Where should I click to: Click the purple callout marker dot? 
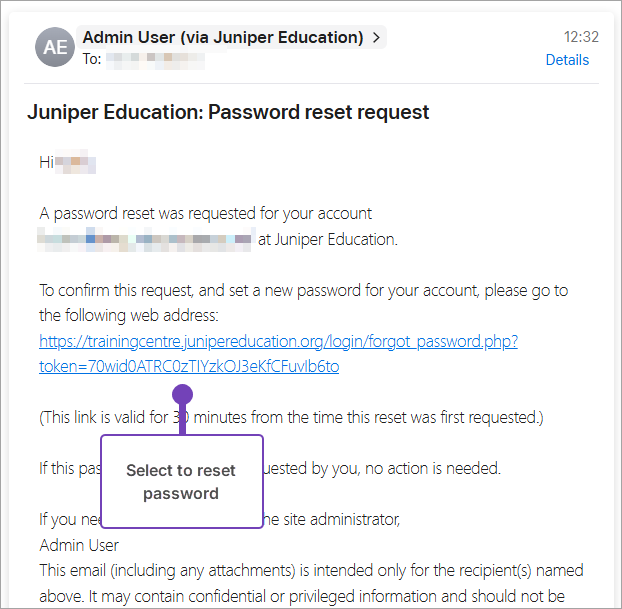(182, 394)
